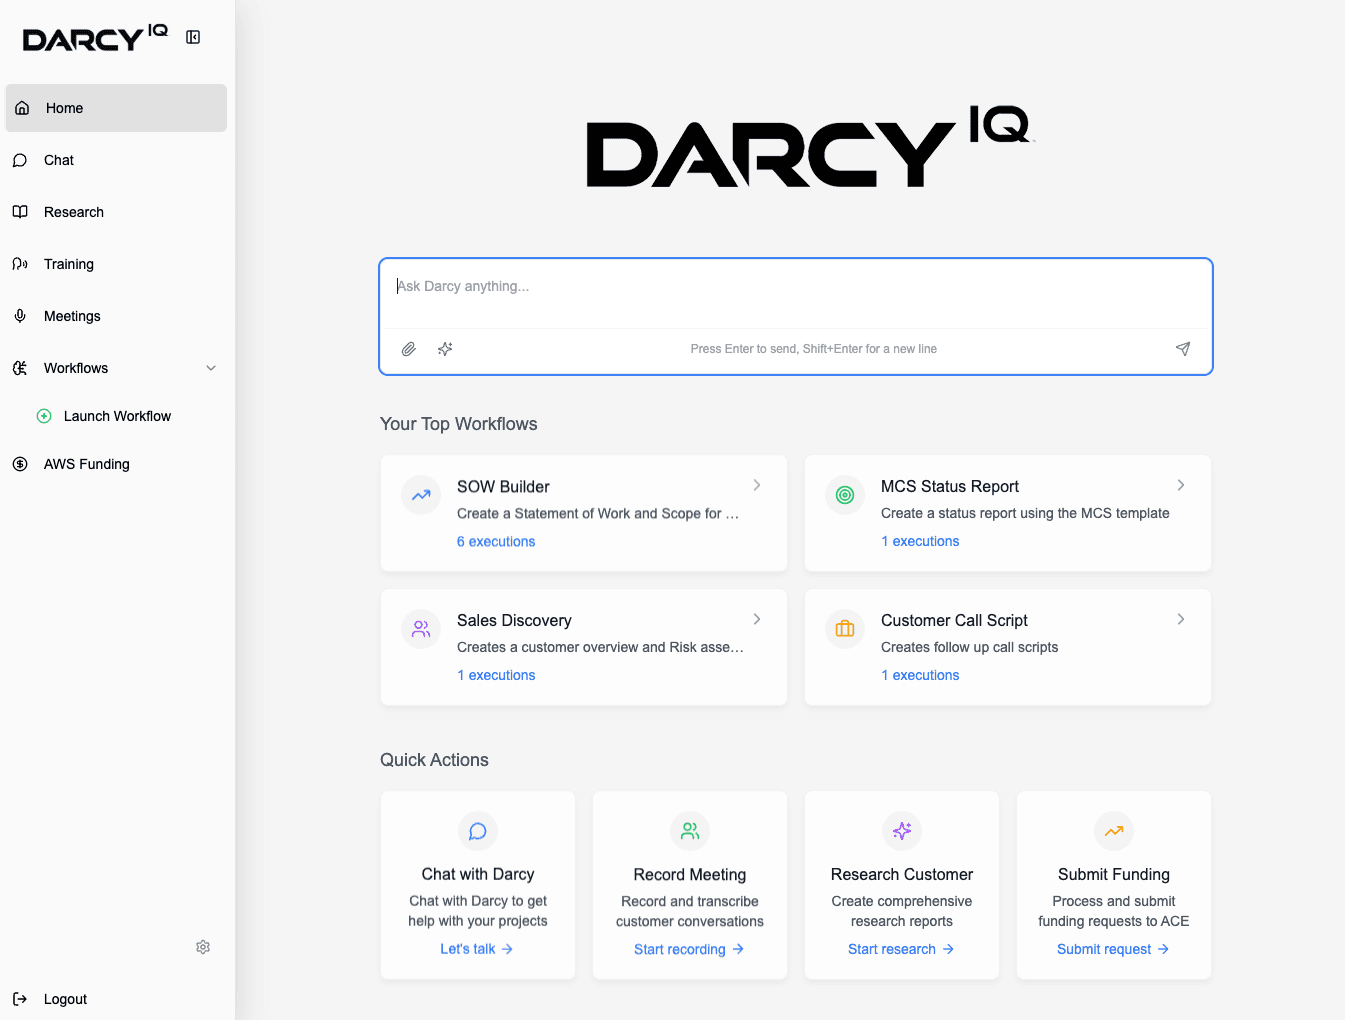Click the AWS Funding dollar icon
Screen dimensions: 1345x1020
coord(20,464)
